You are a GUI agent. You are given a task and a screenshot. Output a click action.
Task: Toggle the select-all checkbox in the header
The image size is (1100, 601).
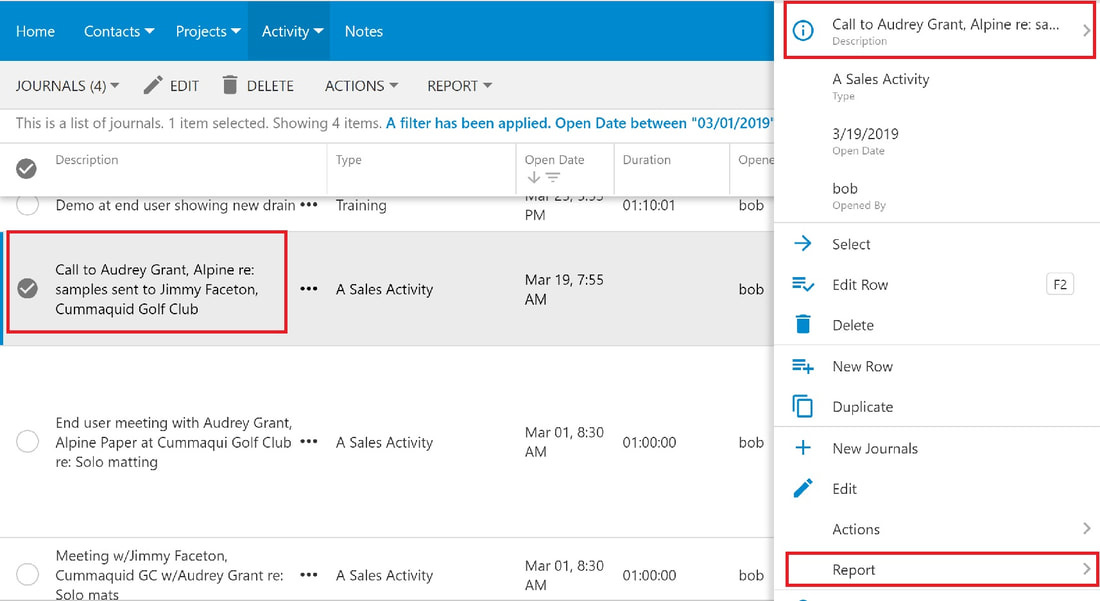27,168
